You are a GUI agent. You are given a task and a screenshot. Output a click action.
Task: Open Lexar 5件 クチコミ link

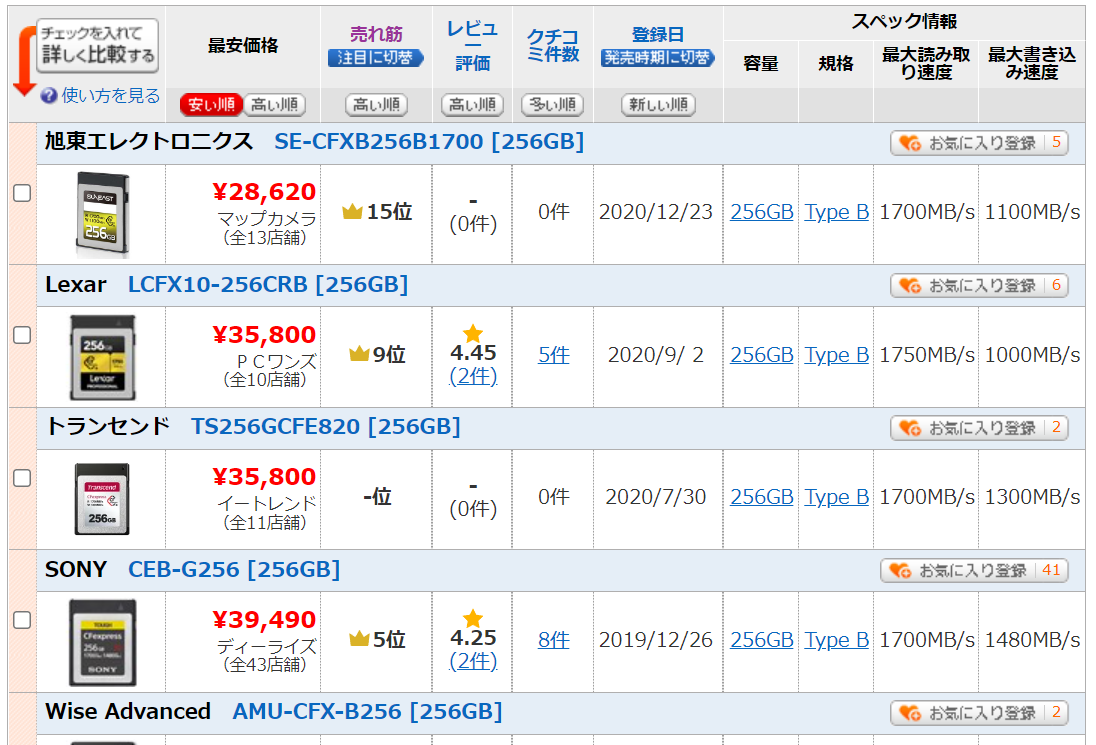[x=554, y=355]
